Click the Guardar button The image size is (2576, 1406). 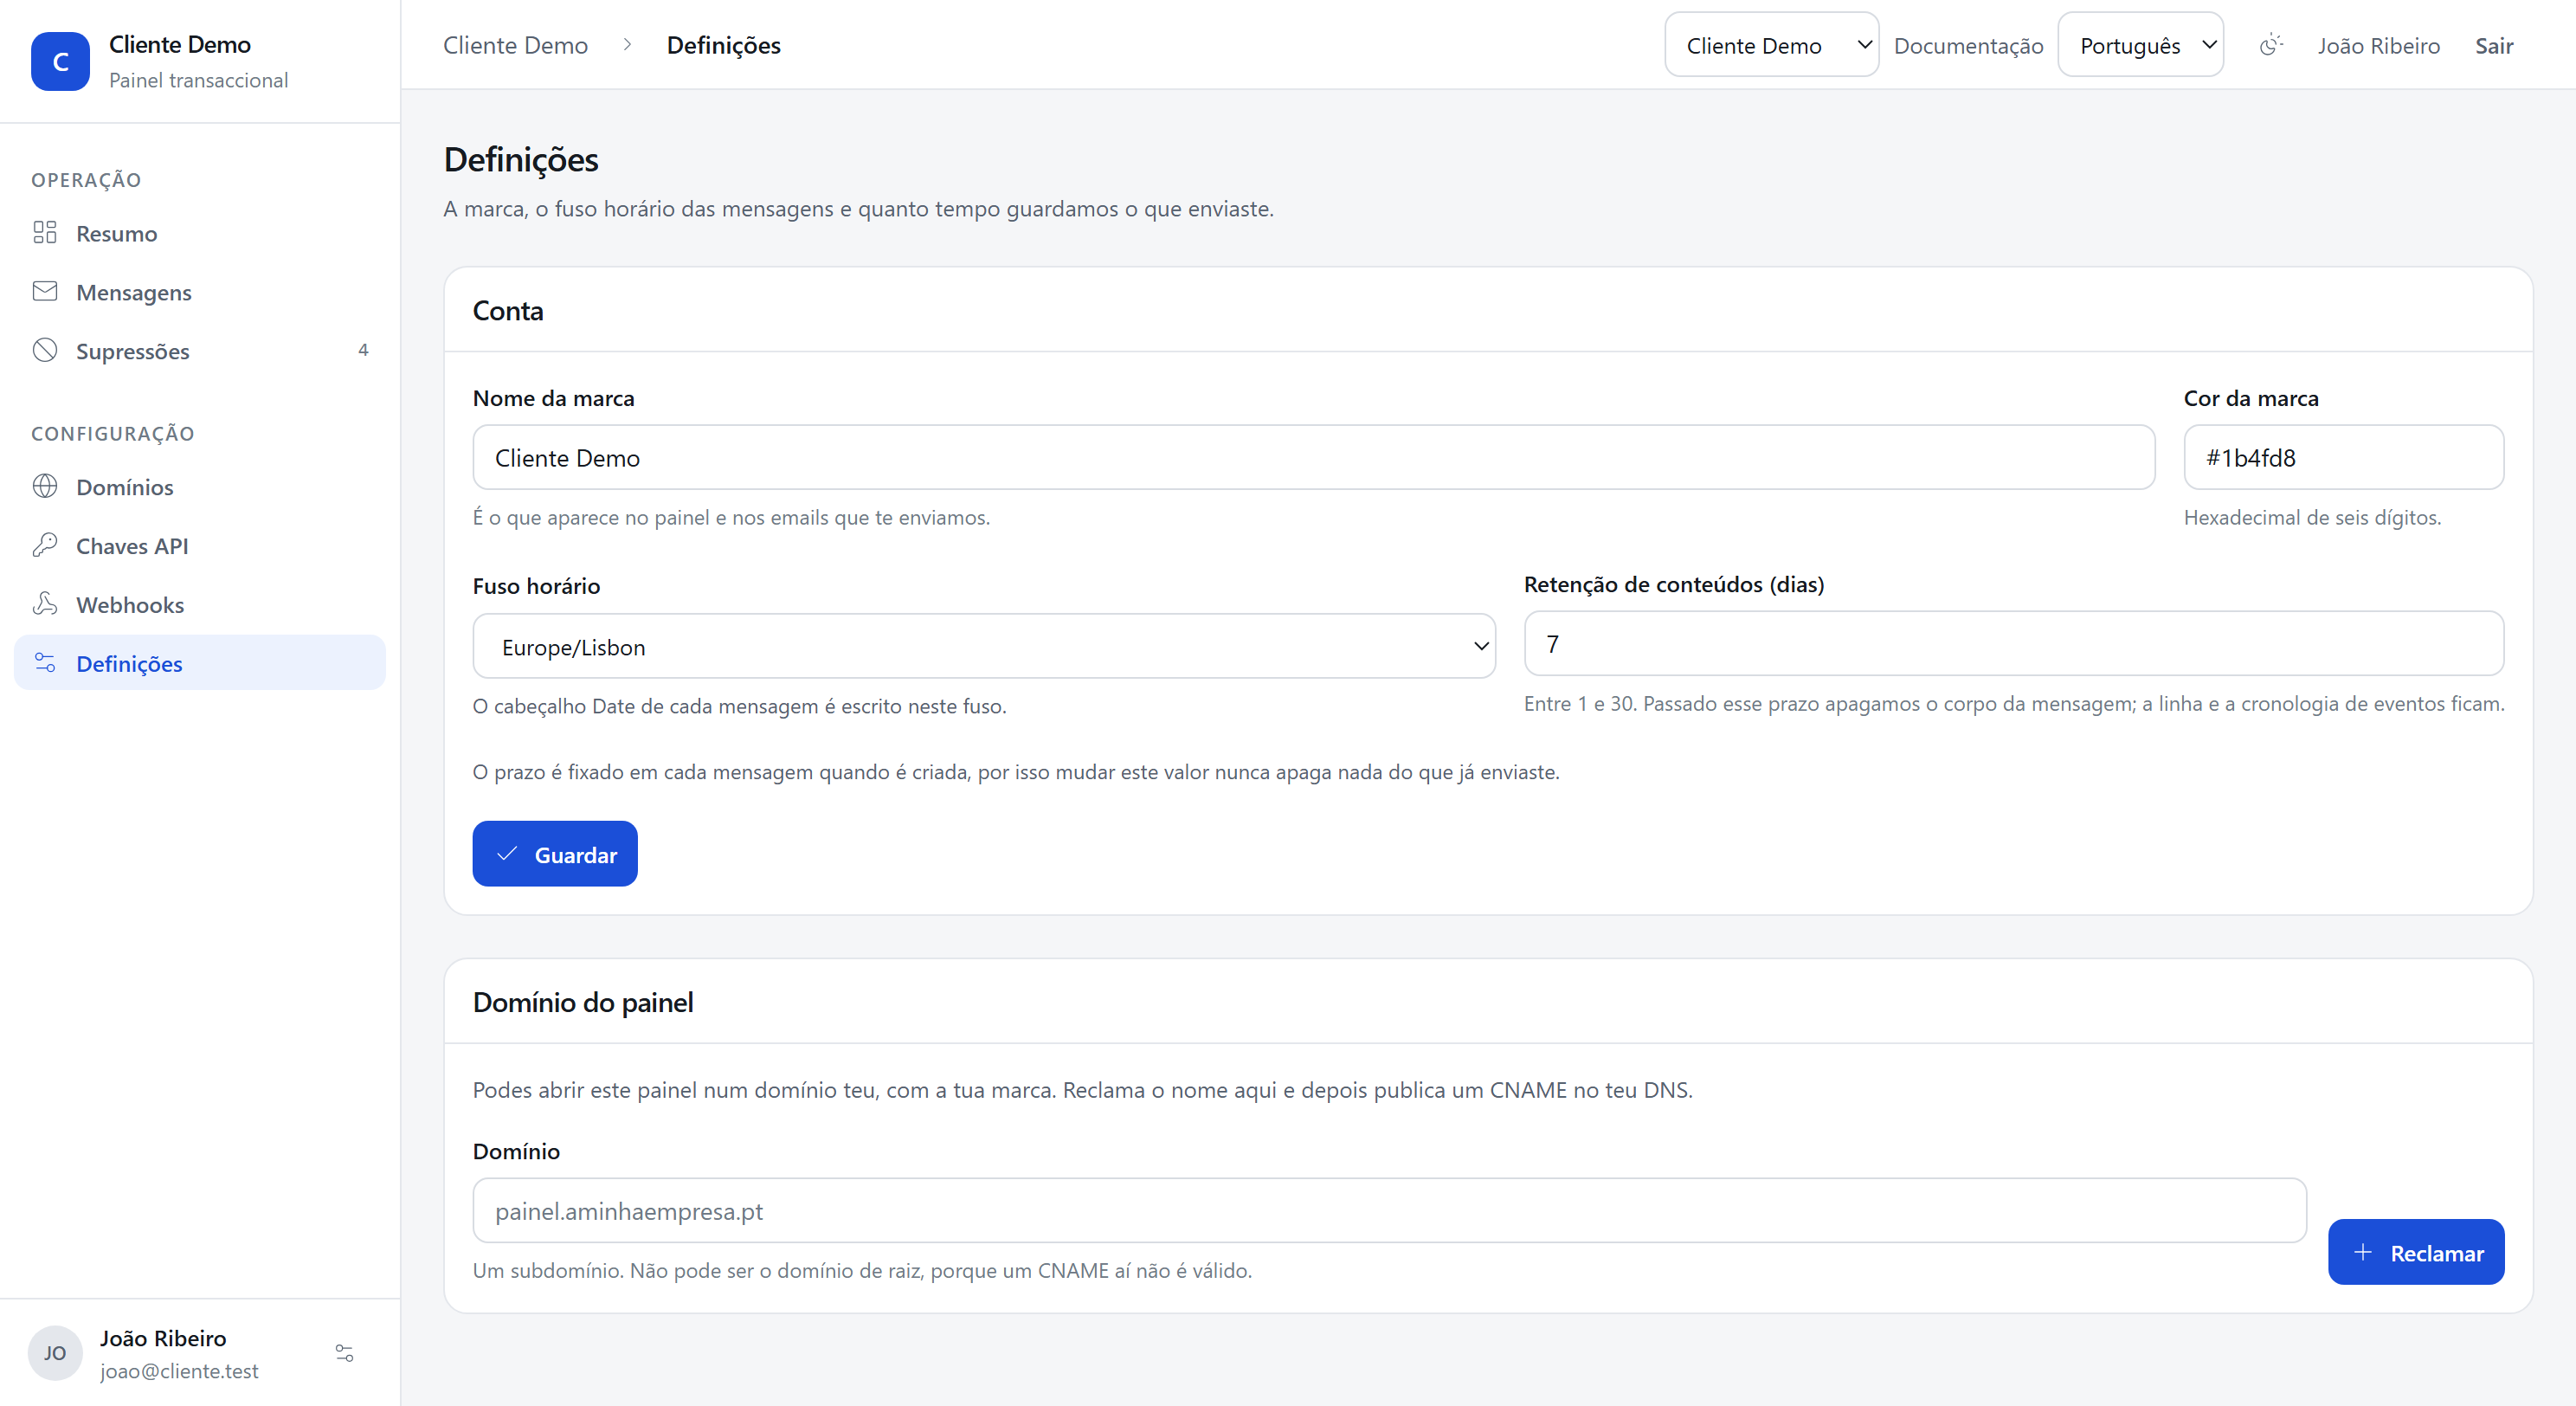click(x=555, y=853)
